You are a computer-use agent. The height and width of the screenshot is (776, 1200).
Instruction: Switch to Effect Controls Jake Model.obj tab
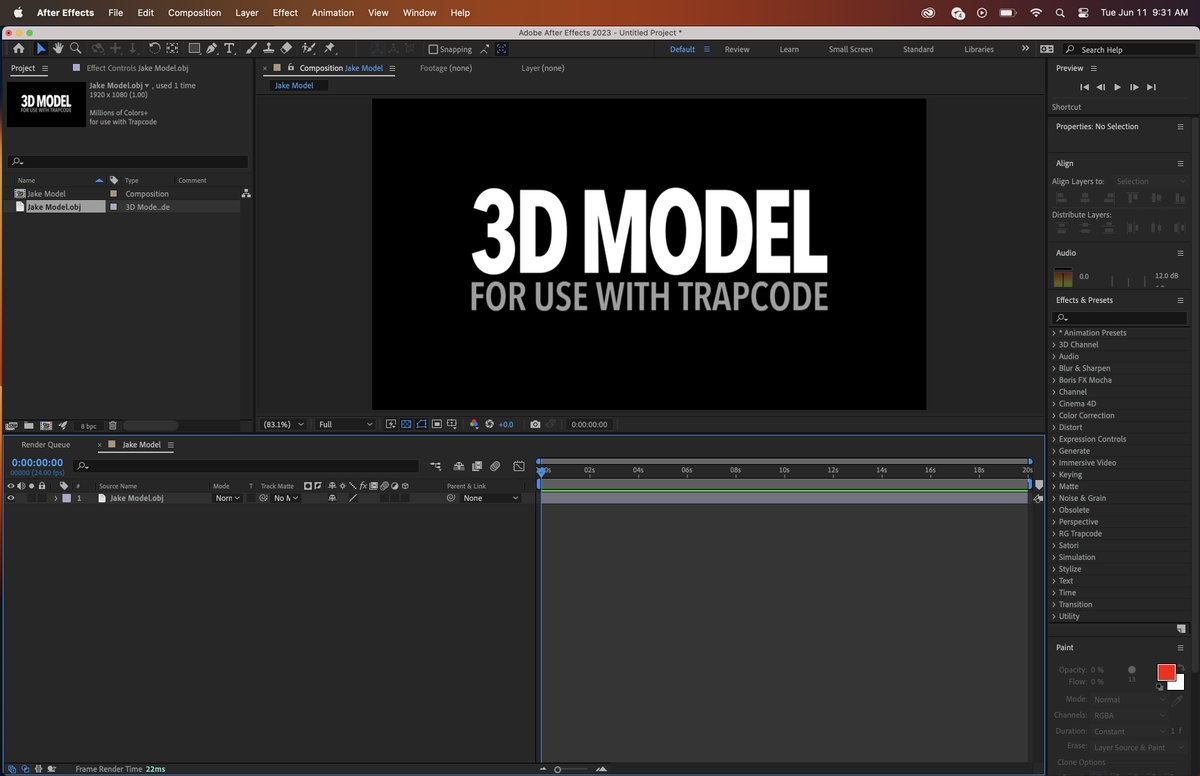point(137,68)
